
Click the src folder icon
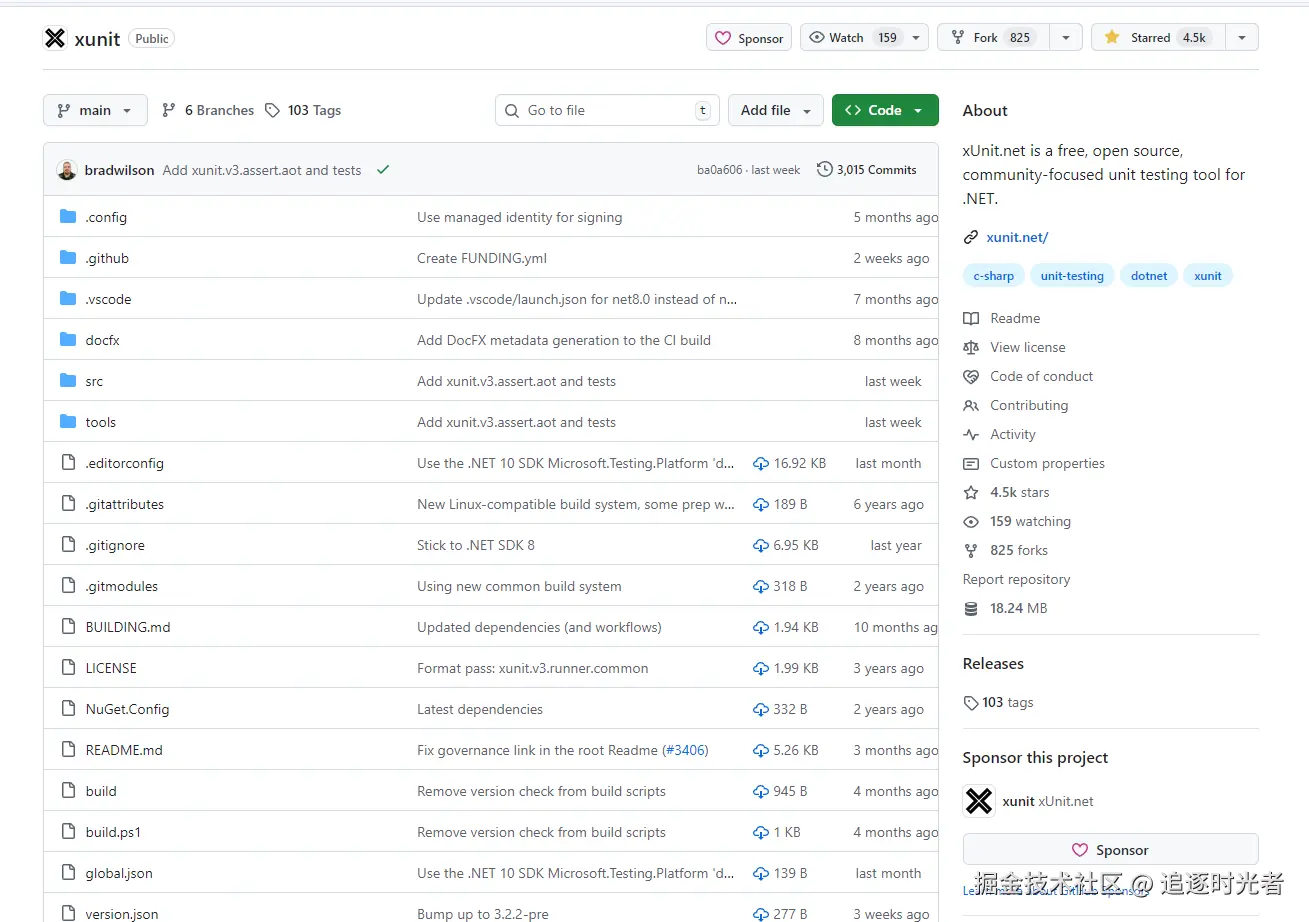click(x=68, y=381)
